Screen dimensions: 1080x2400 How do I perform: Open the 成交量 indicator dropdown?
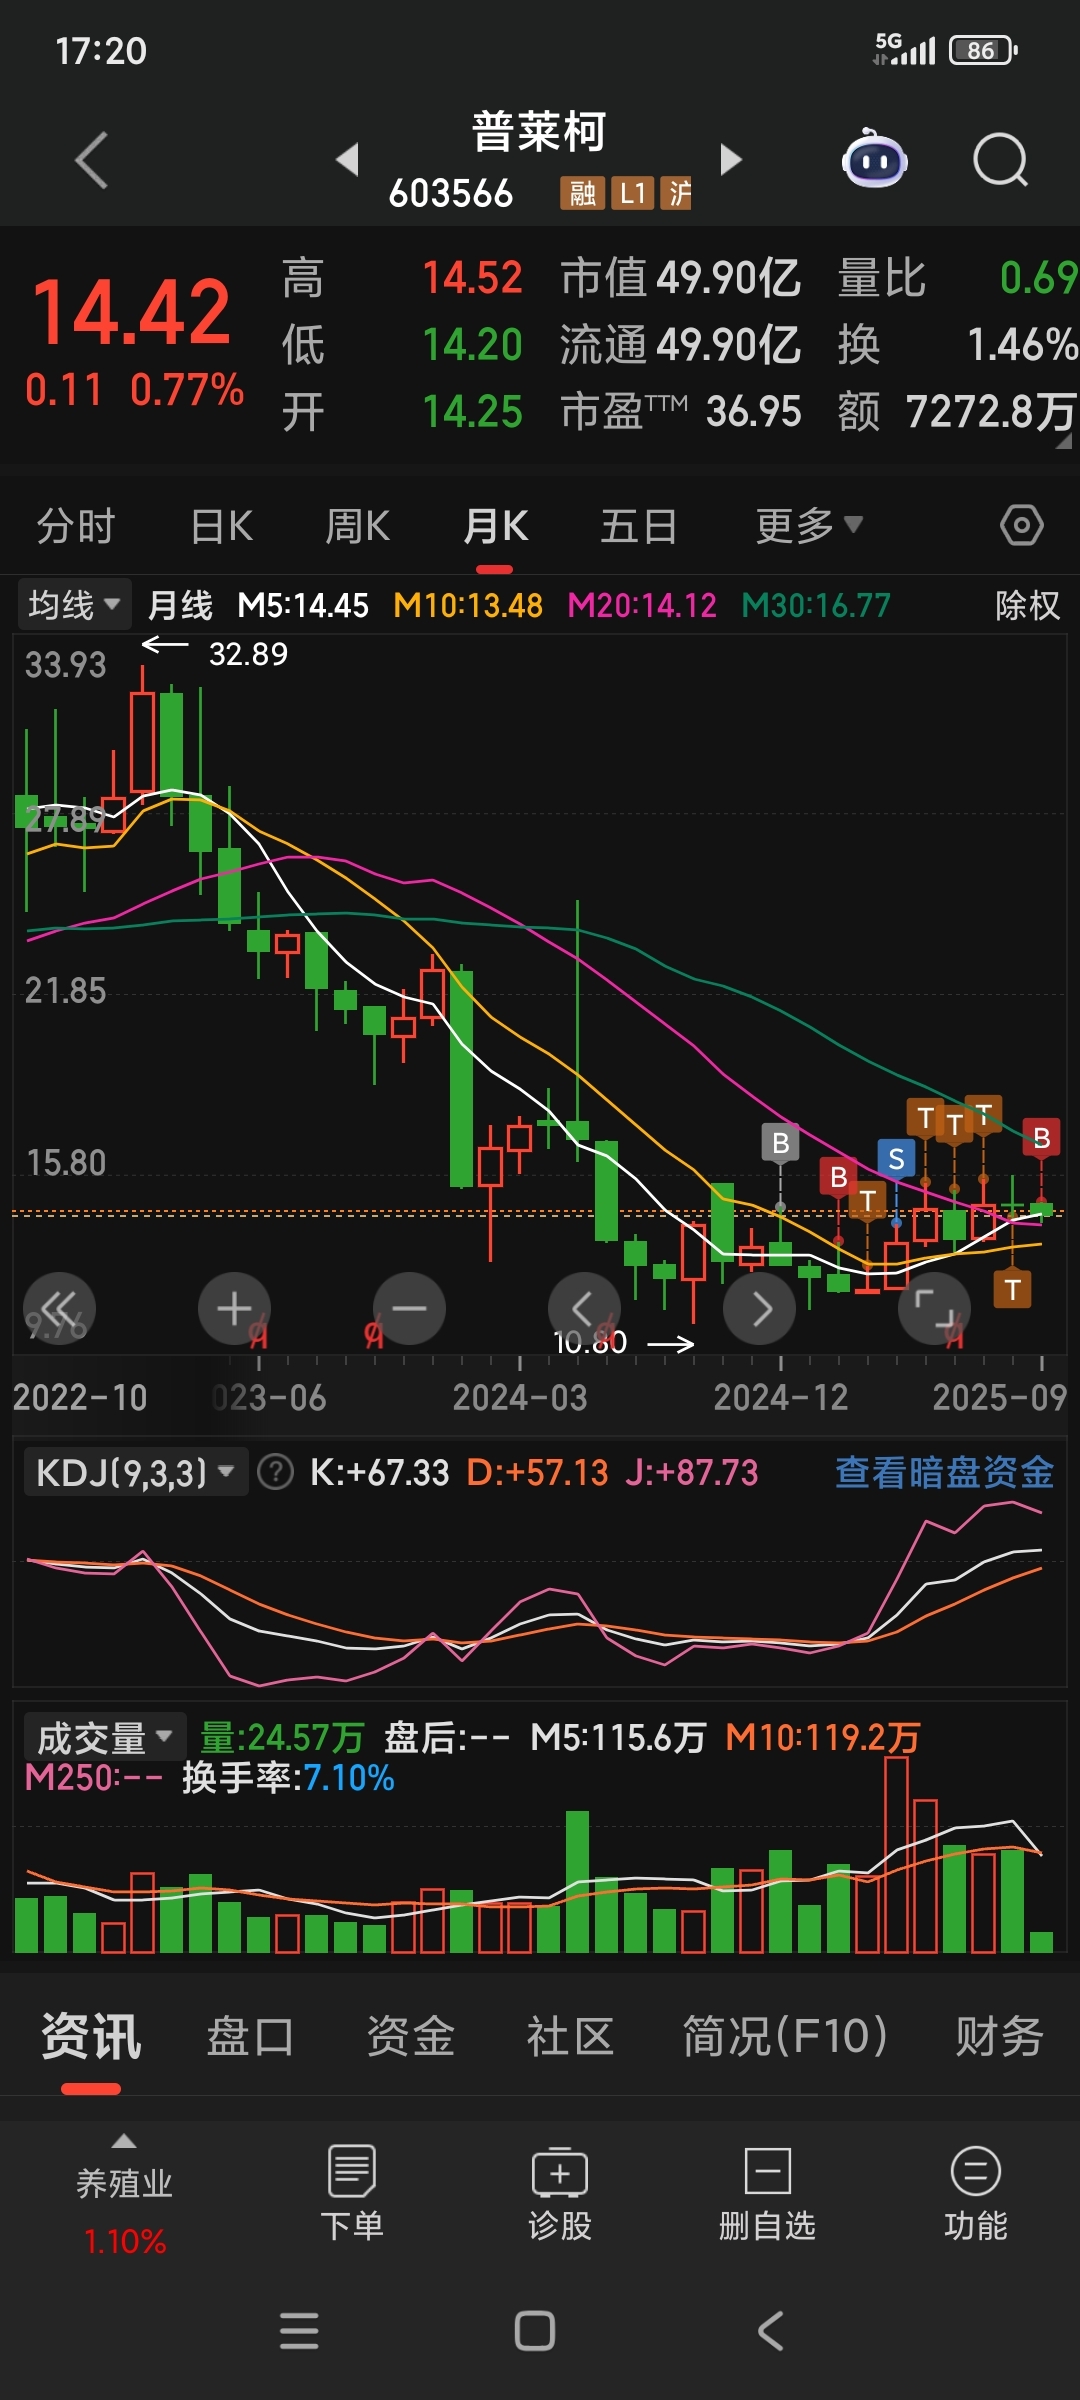105,1738
